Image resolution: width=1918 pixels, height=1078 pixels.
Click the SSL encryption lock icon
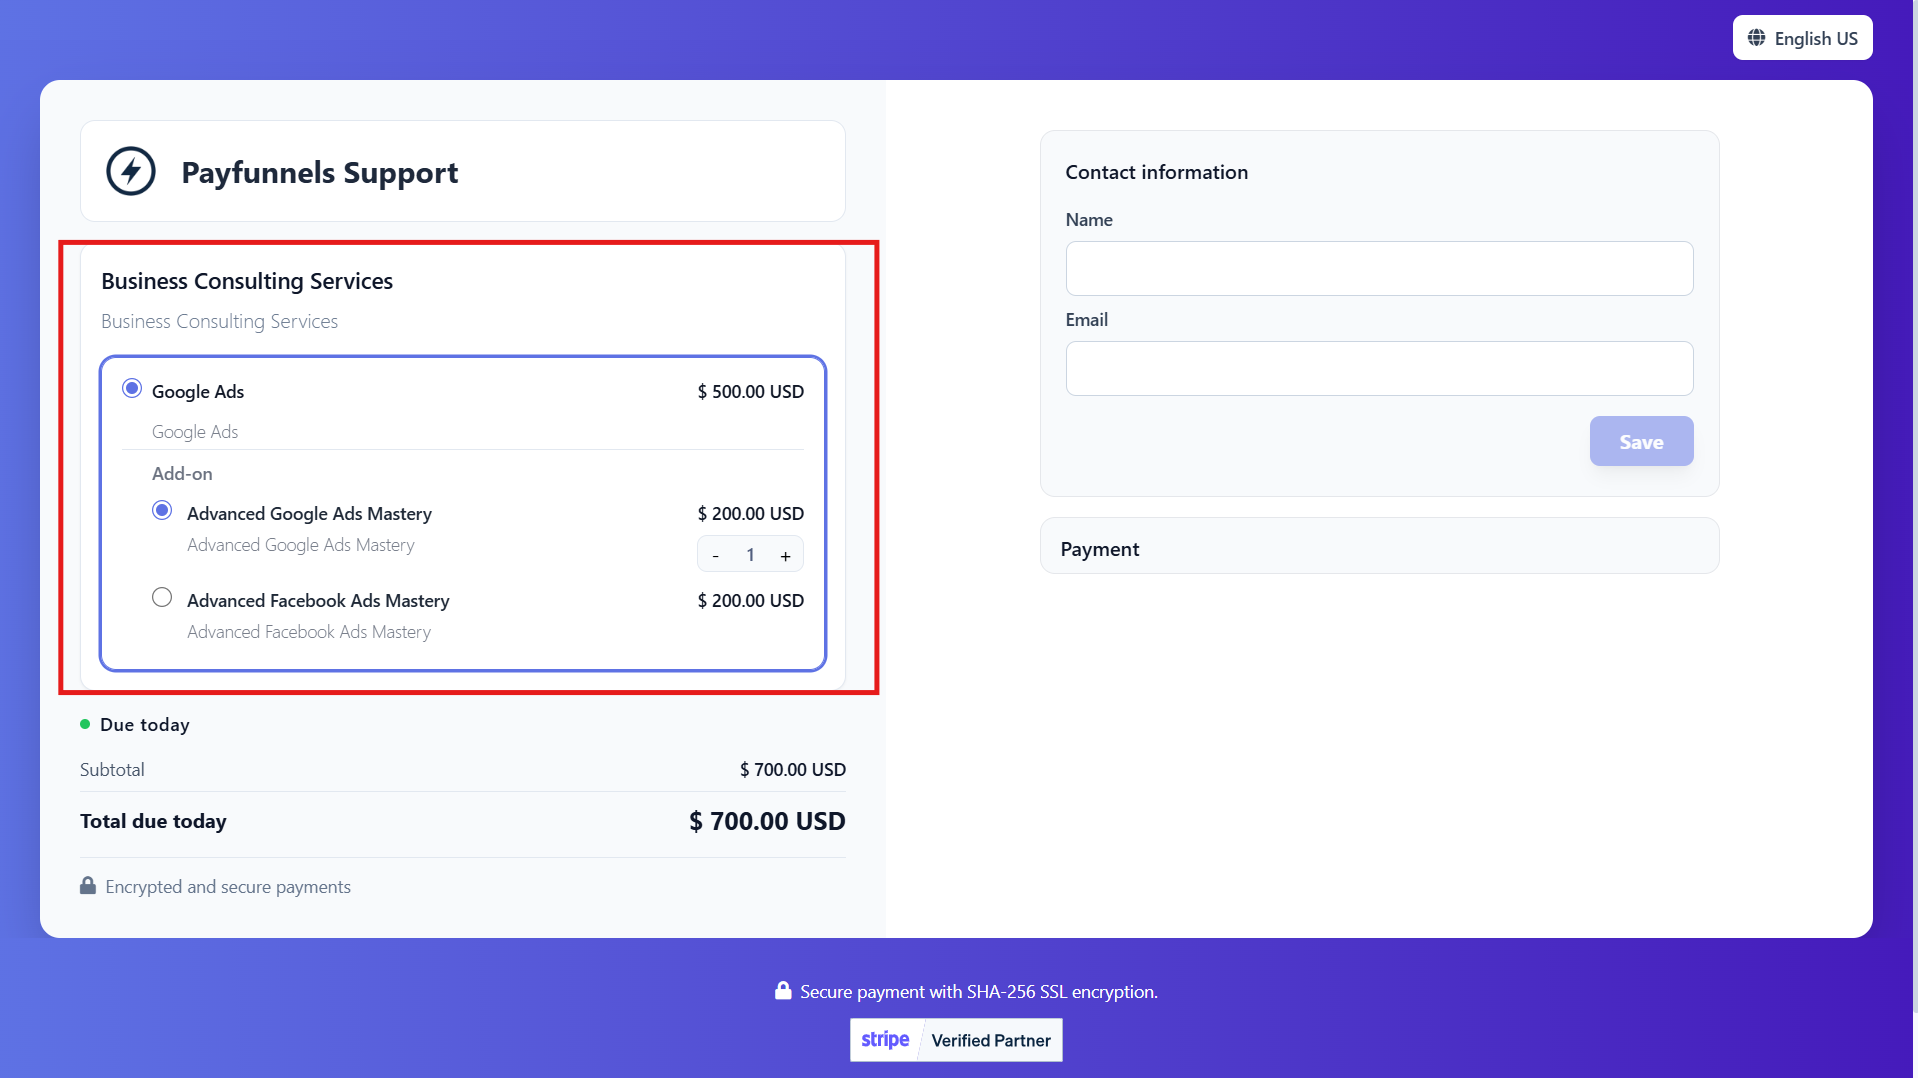point(783,990)
